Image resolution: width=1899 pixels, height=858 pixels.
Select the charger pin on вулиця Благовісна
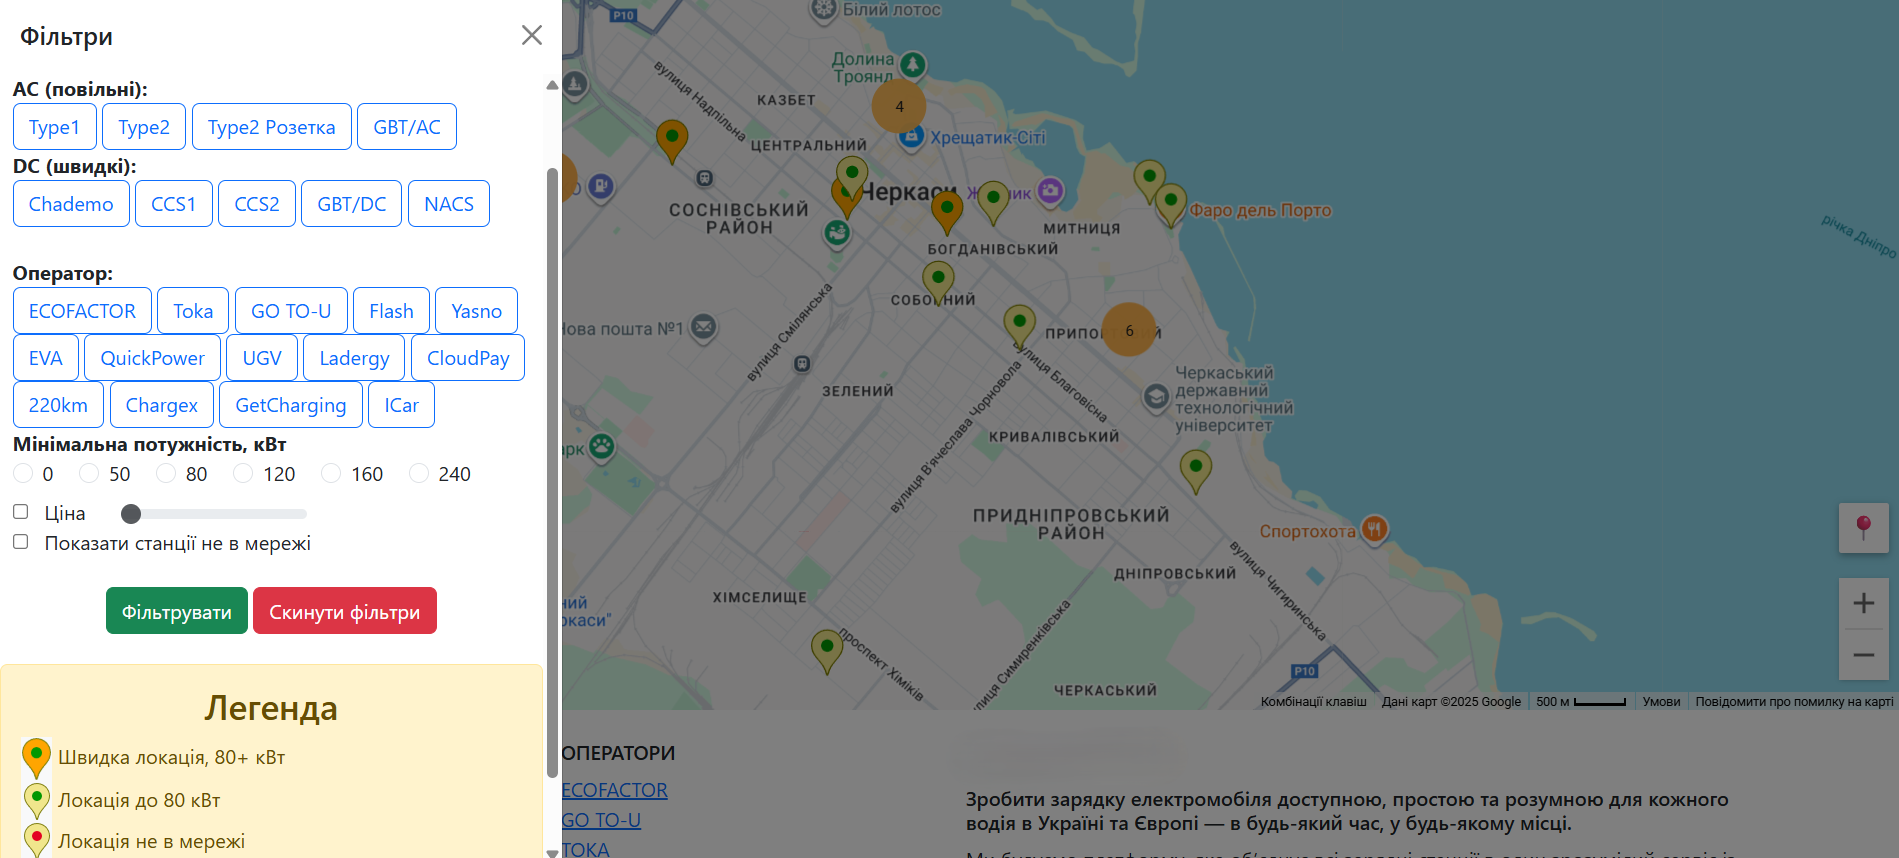click(1019, 327)
